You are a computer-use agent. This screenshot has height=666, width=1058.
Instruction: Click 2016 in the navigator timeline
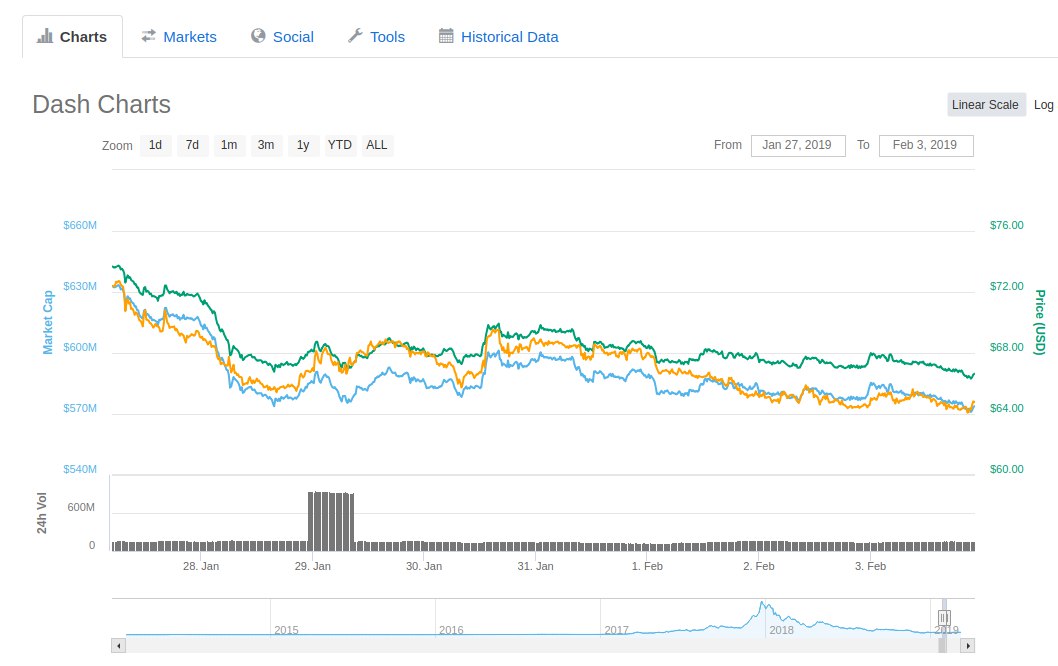[x=451, y=630]
